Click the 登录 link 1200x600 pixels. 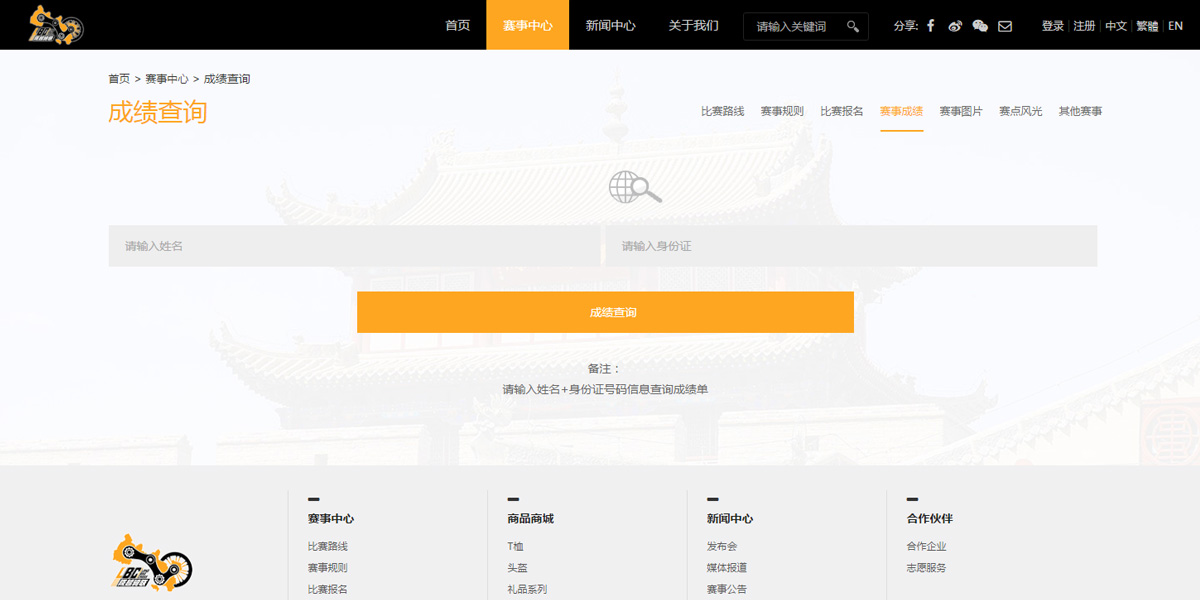1052,26
